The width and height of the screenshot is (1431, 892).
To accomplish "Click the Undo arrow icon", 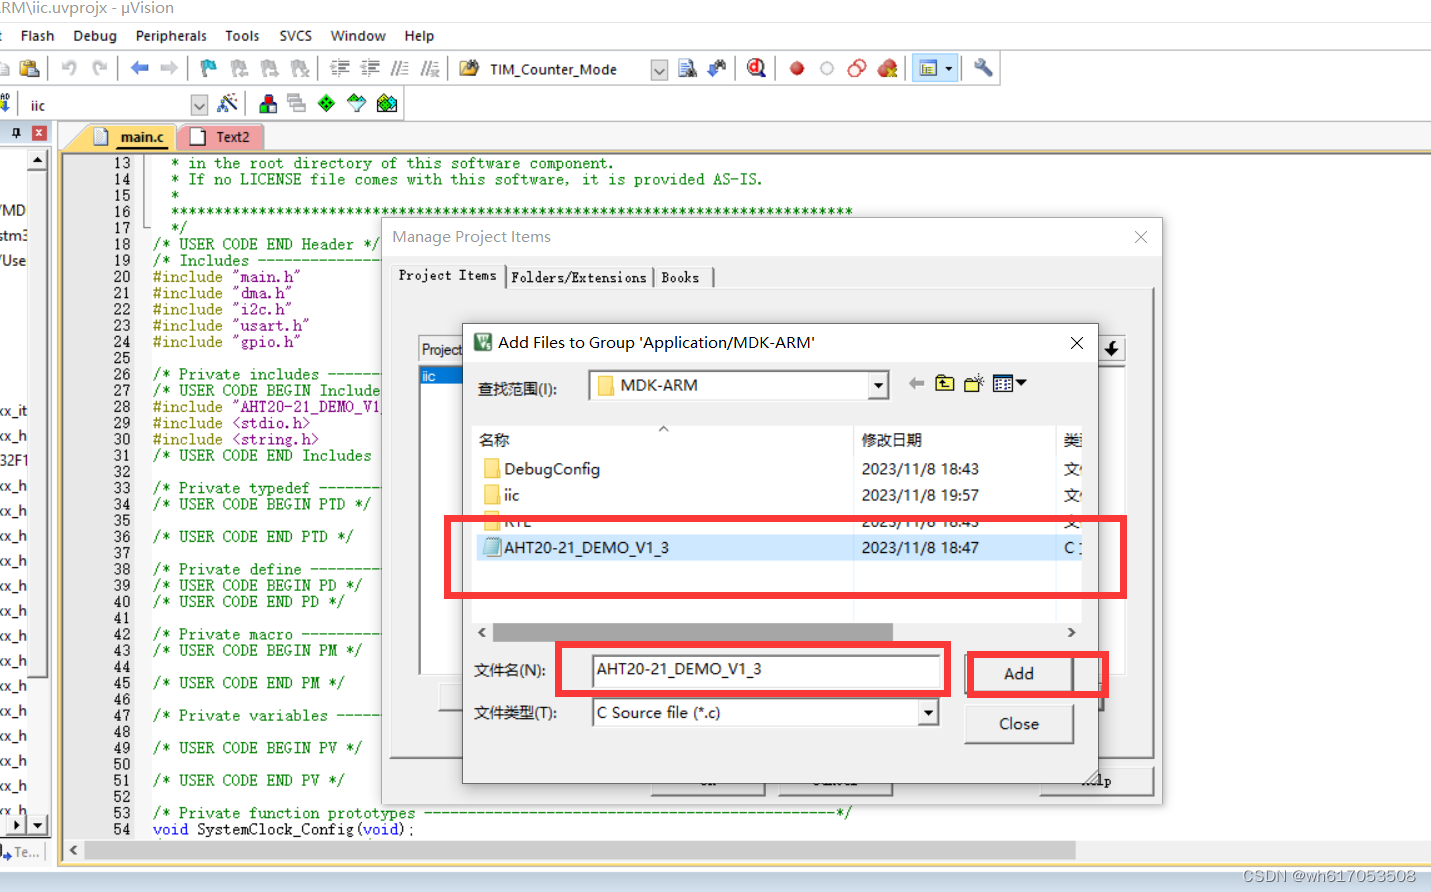I will click(x=69, y=68).
